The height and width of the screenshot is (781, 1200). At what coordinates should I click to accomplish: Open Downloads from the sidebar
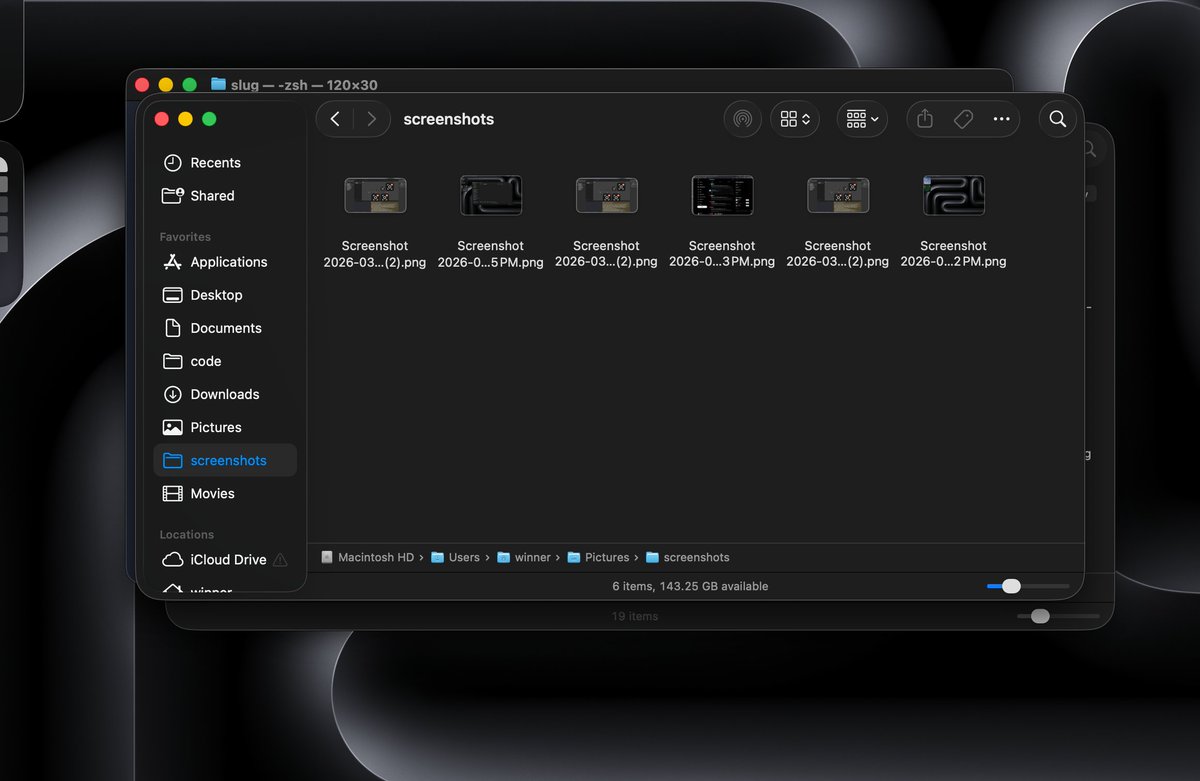225,394
